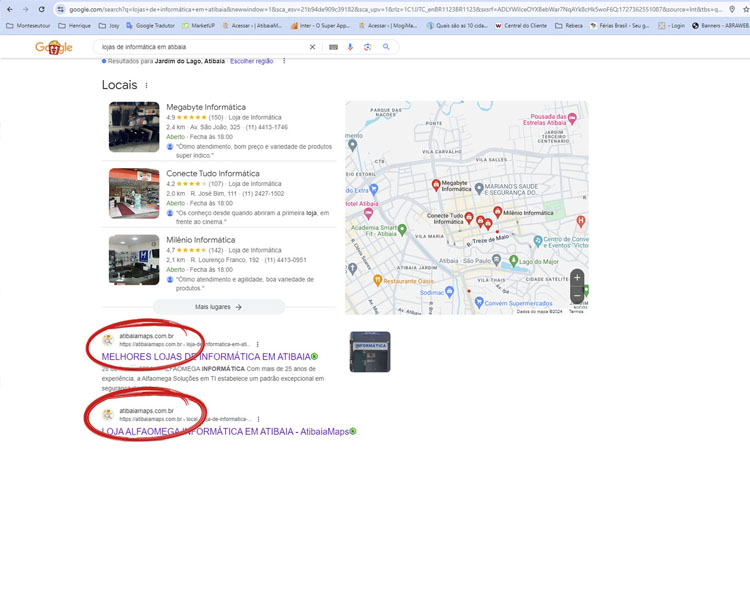Search by image with the Lens icon
Image resolution: width=750 pixels, height=610 pixels.
tap(367, 47)
